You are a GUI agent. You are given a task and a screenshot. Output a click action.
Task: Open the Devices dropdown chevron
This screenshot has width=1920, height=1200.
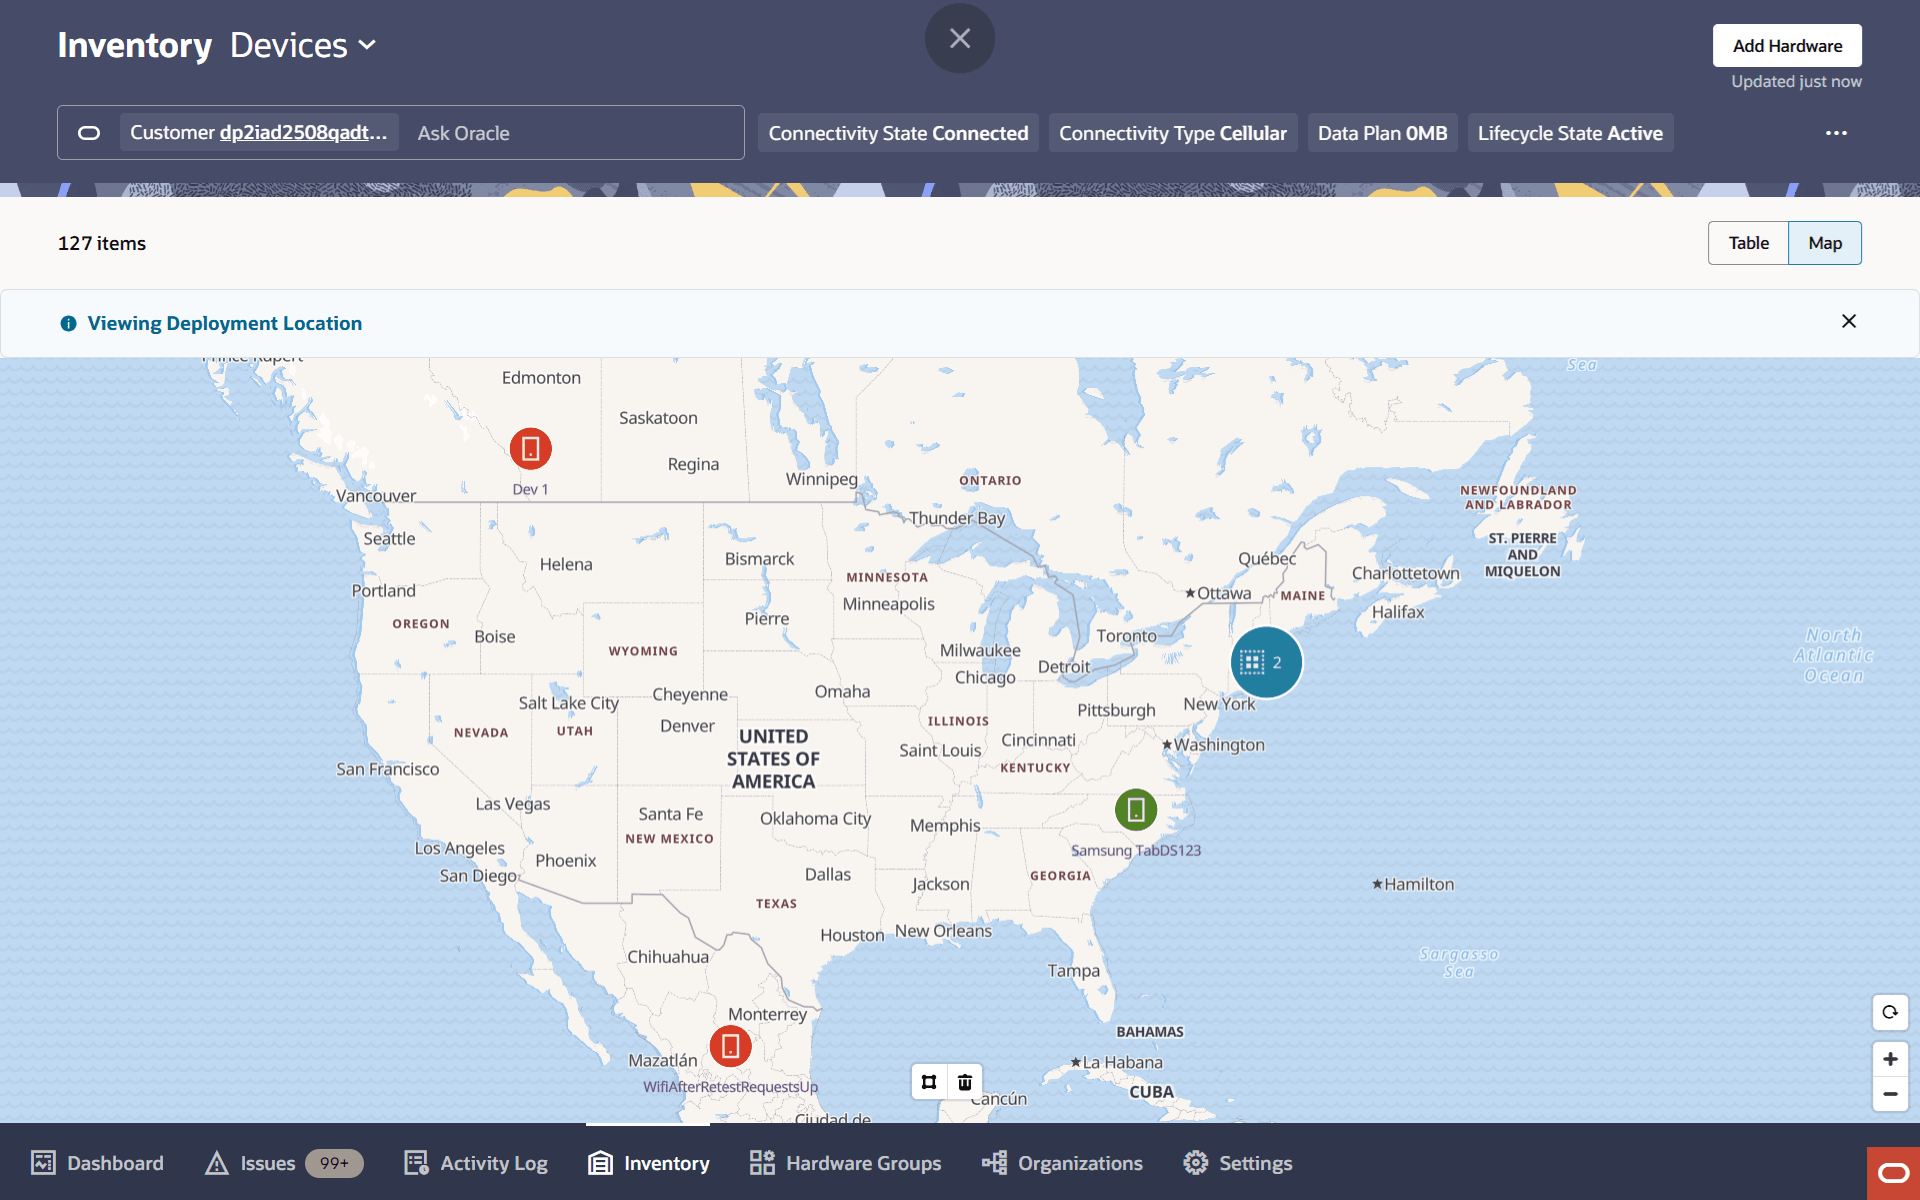[367, 45]
